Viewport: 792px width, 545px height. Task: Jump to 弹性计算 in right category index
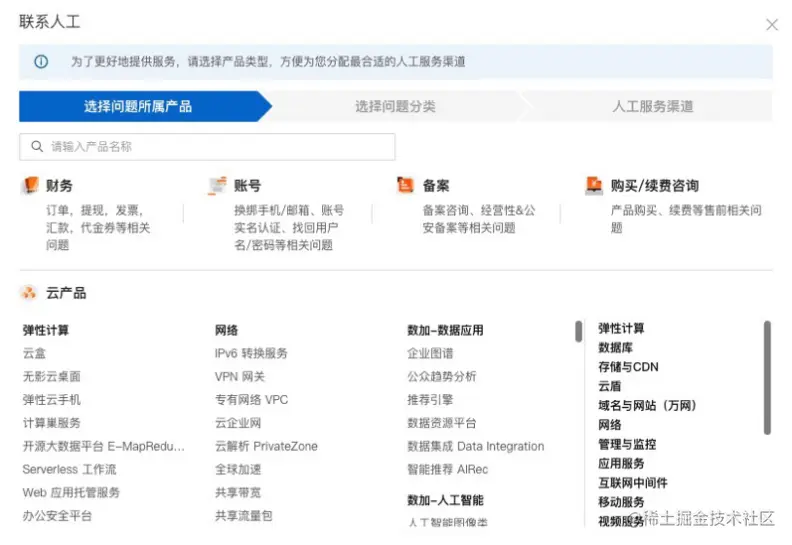[x=621, y=328]
